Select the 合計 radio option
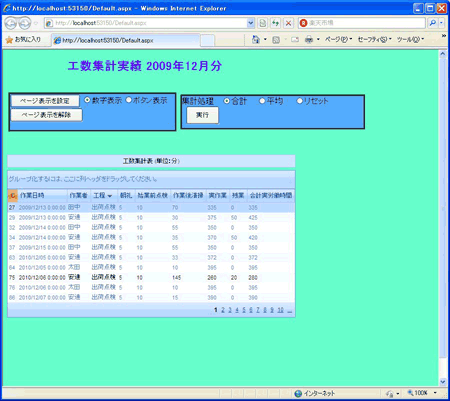The width and height of the screenshot is (450, 401). [x=227, y=101]
